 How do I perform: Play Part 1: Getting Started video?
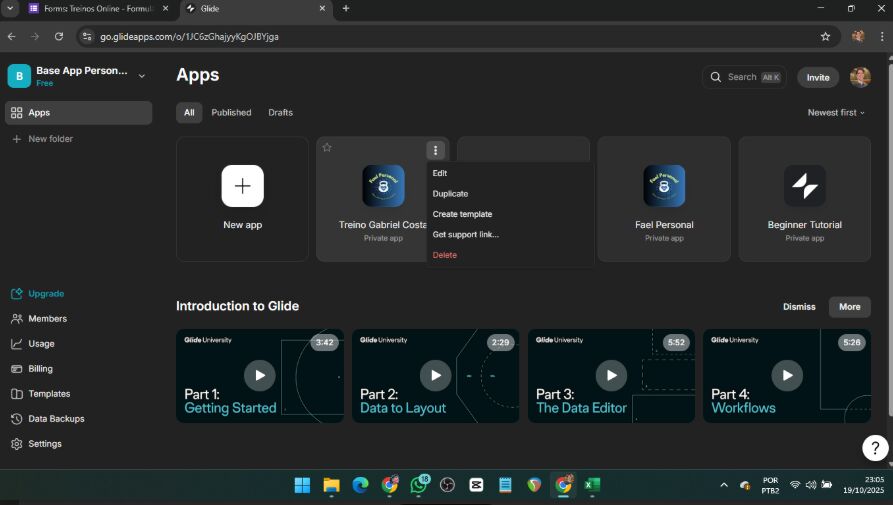[x=260, y=375]
